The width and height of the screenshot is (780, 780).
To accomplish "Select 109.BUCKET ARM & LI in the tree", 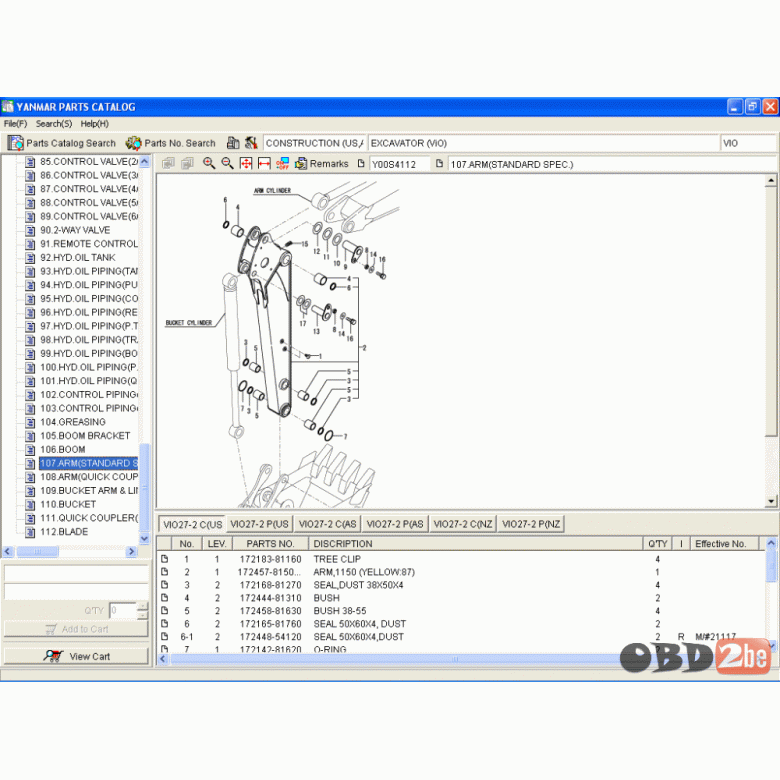I will pyautogui.click(x=89, y=490).
